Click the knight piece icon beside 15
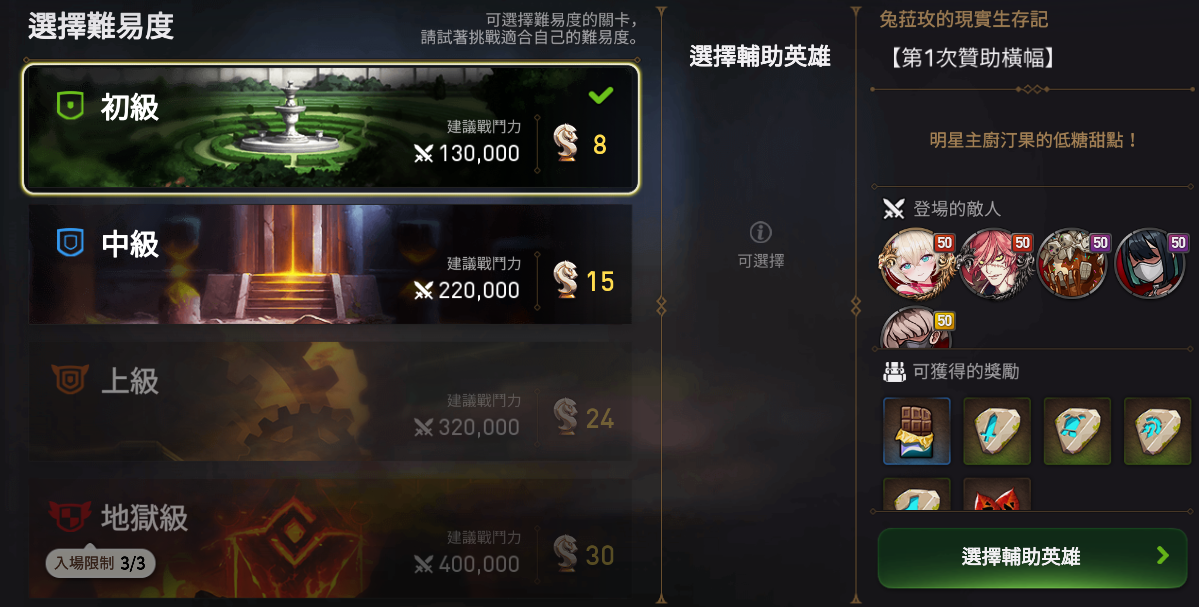Image resolution: width=1199 pixels, height=607 pixels. 566,280
